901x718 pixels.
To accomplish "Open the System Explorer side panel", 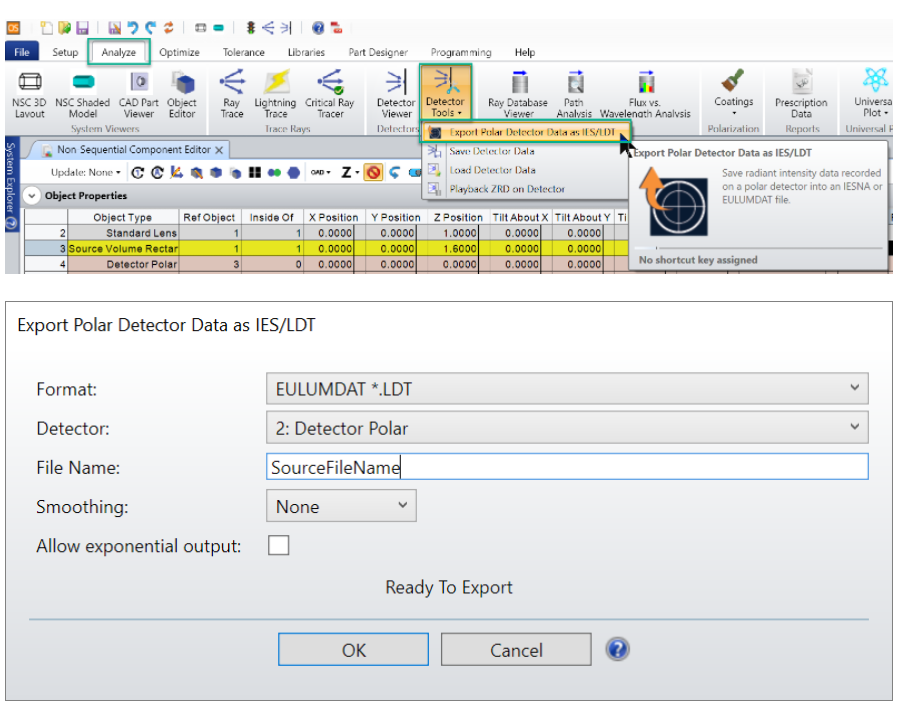I will pos(11,184).
